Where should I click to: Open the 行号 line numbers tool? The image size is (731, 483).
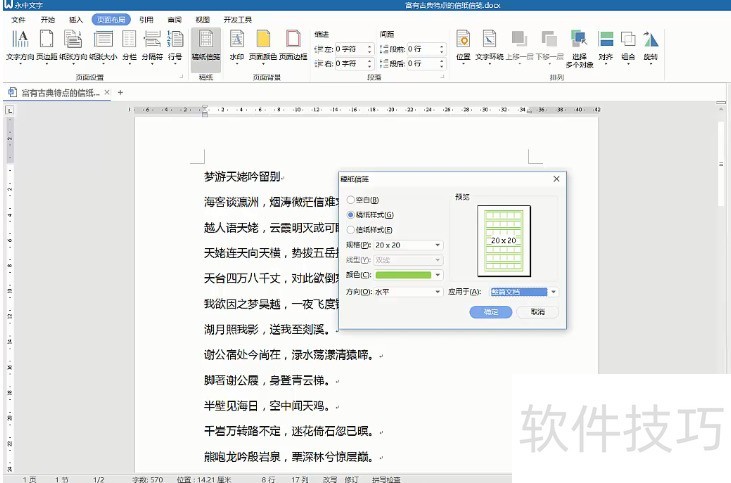point(175,46)
